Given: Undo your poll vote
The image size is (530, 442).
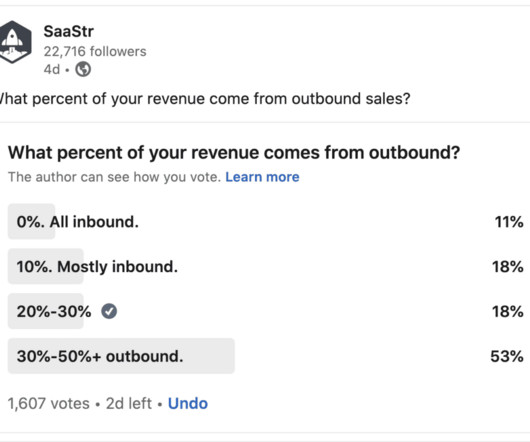Looking at the screenshot, I should [x=188, y=403].
